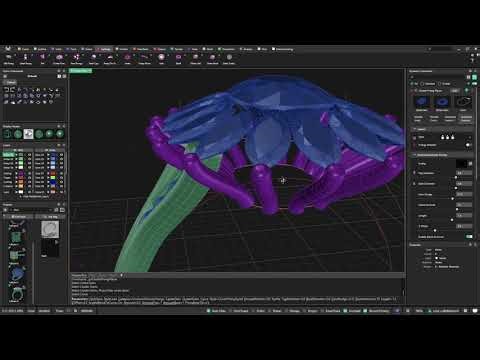Open the ring sketch thumbnail in the lower-left panel
Image resolution: width=480 pixels, height=360 pixels.
point(50,229)
